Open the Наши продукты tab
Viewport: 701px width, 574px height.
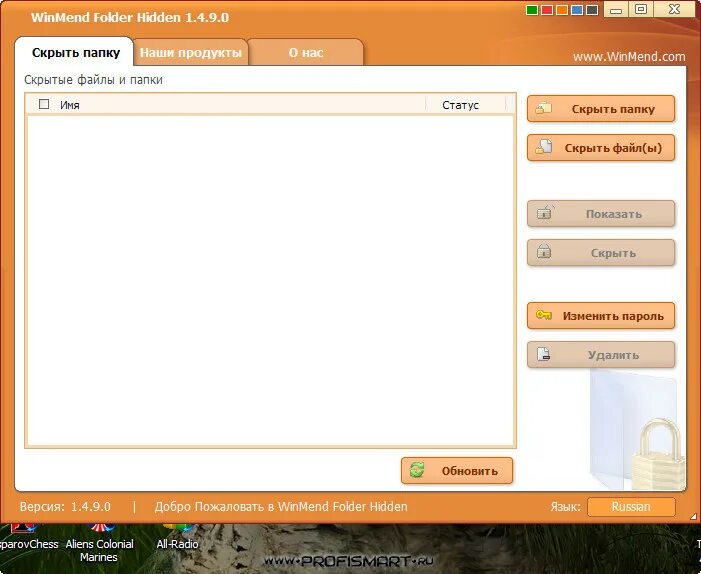[x=191, y=52]
